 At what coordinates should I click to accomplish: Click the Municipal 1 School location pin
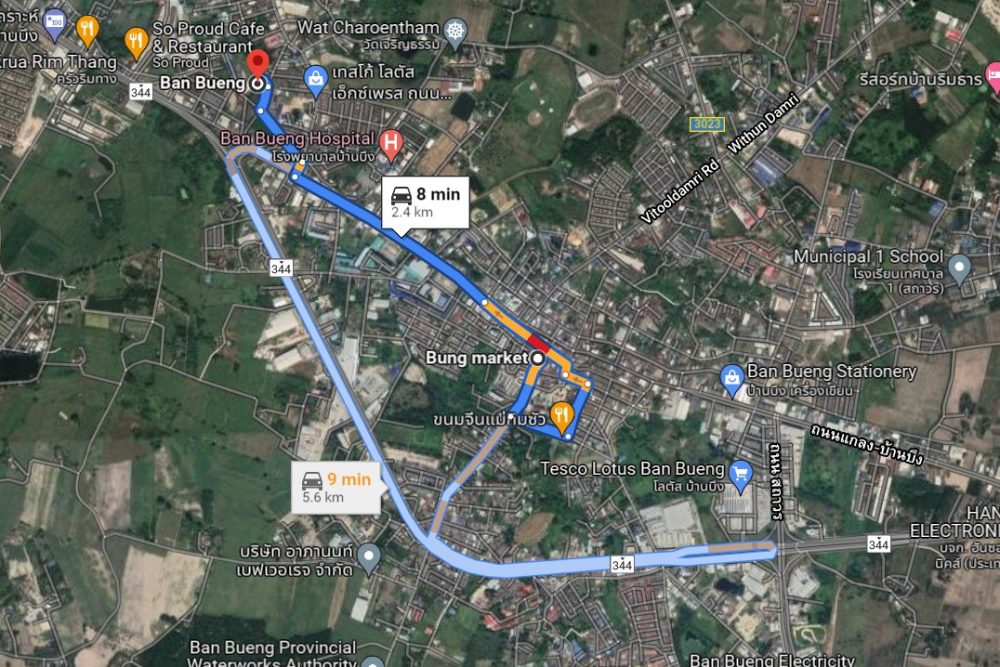pos(959,269)
